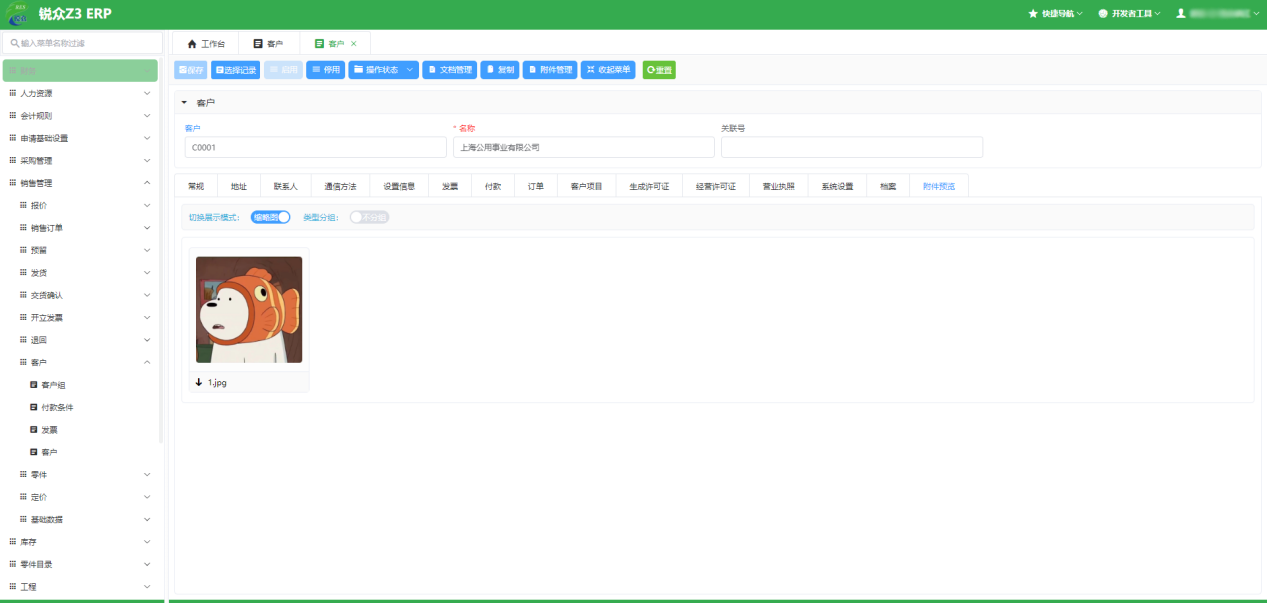Click the download arrow next to 1.jpg
Screen dimensions: 1267x603
click(x=199, y=382)
